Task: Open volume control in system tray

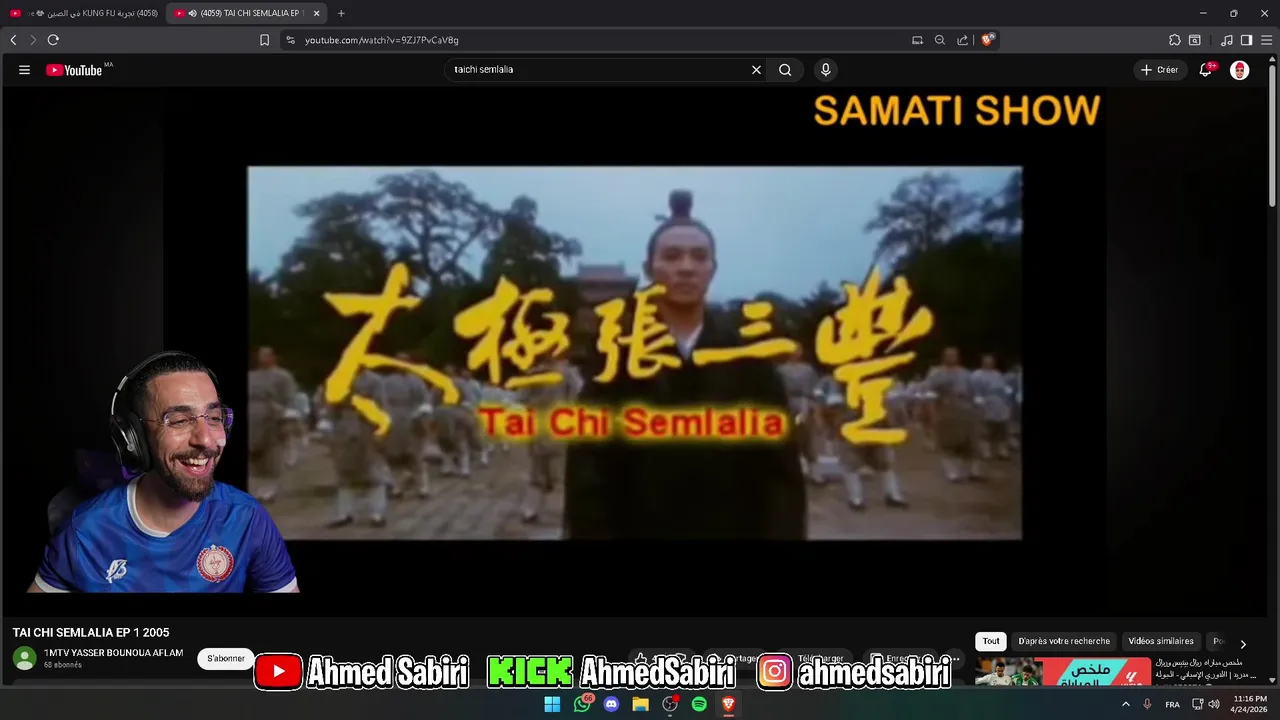Action: (1214, 704)
